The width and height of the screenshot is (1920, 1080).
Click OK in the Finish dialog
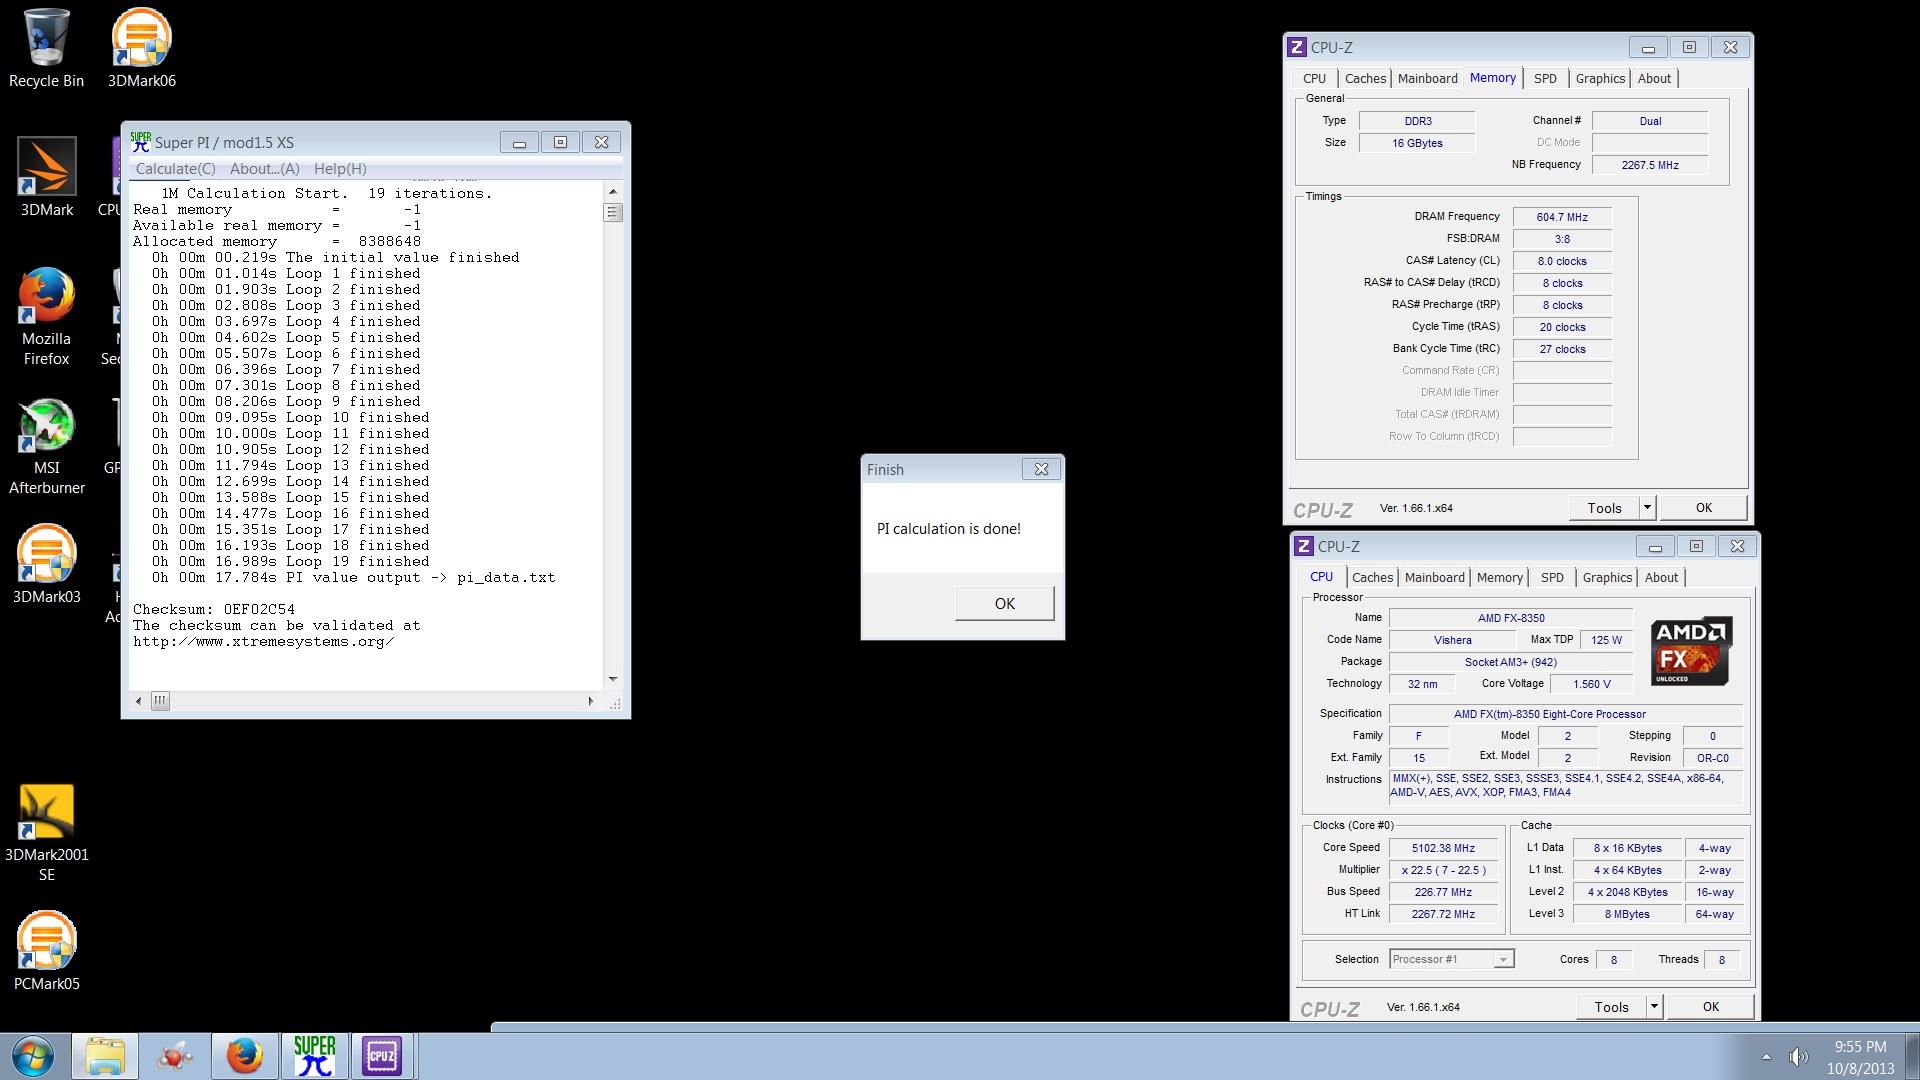pos(1005,603)
